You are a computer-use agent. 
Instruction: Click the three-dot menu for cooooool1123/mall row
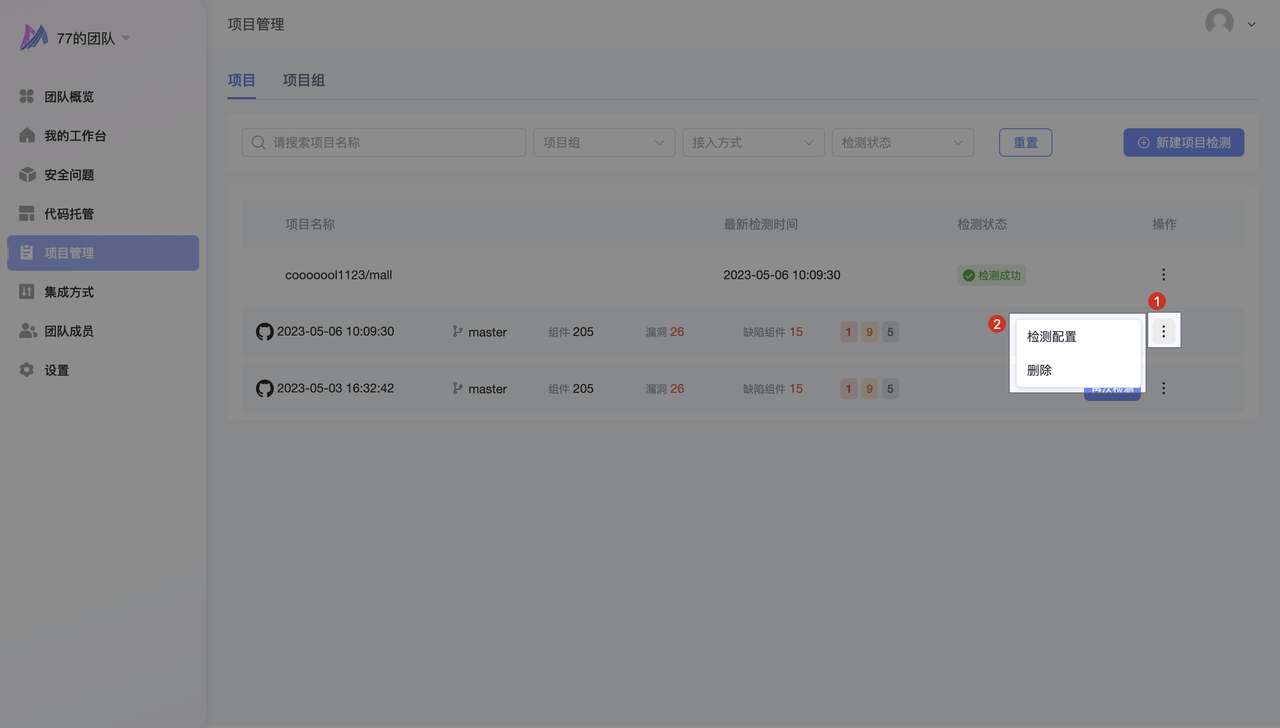tap(1163, 275)
